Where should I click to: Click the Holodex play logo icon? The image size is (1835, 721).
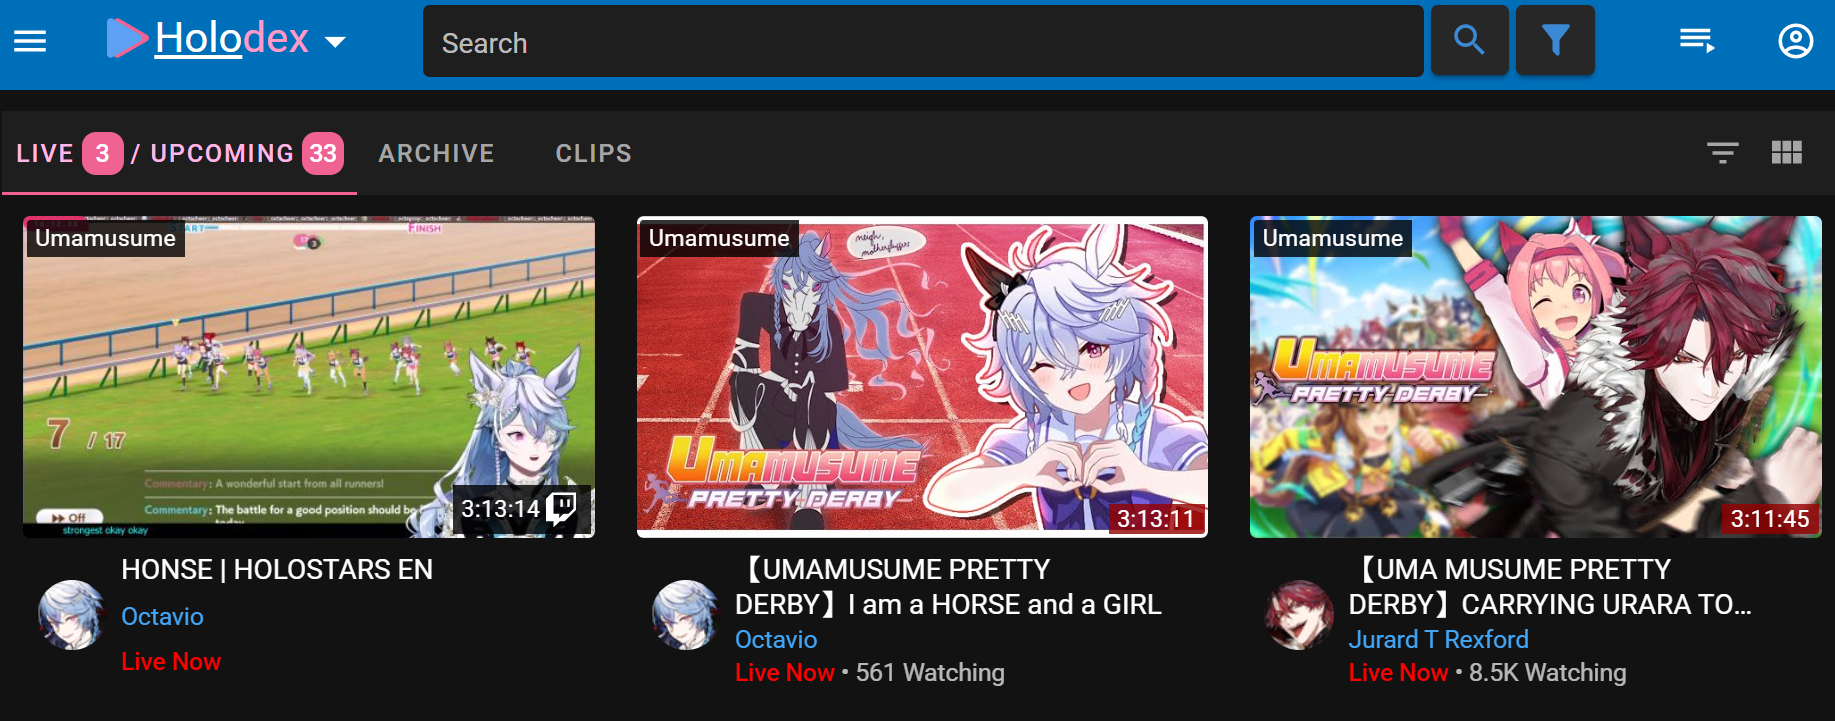pos(127,38)
